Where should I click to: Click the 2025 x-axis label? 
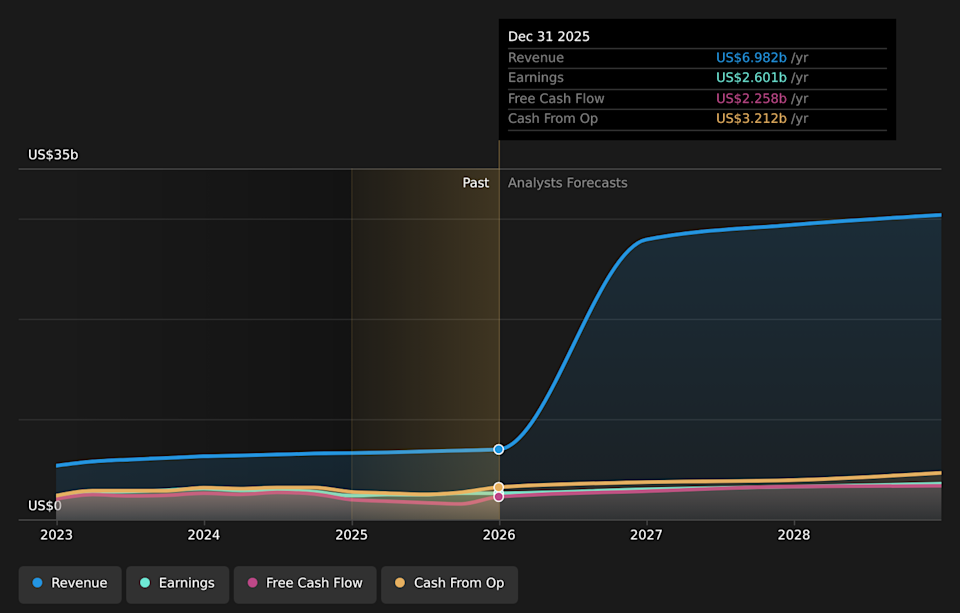(x=351, y=535)
